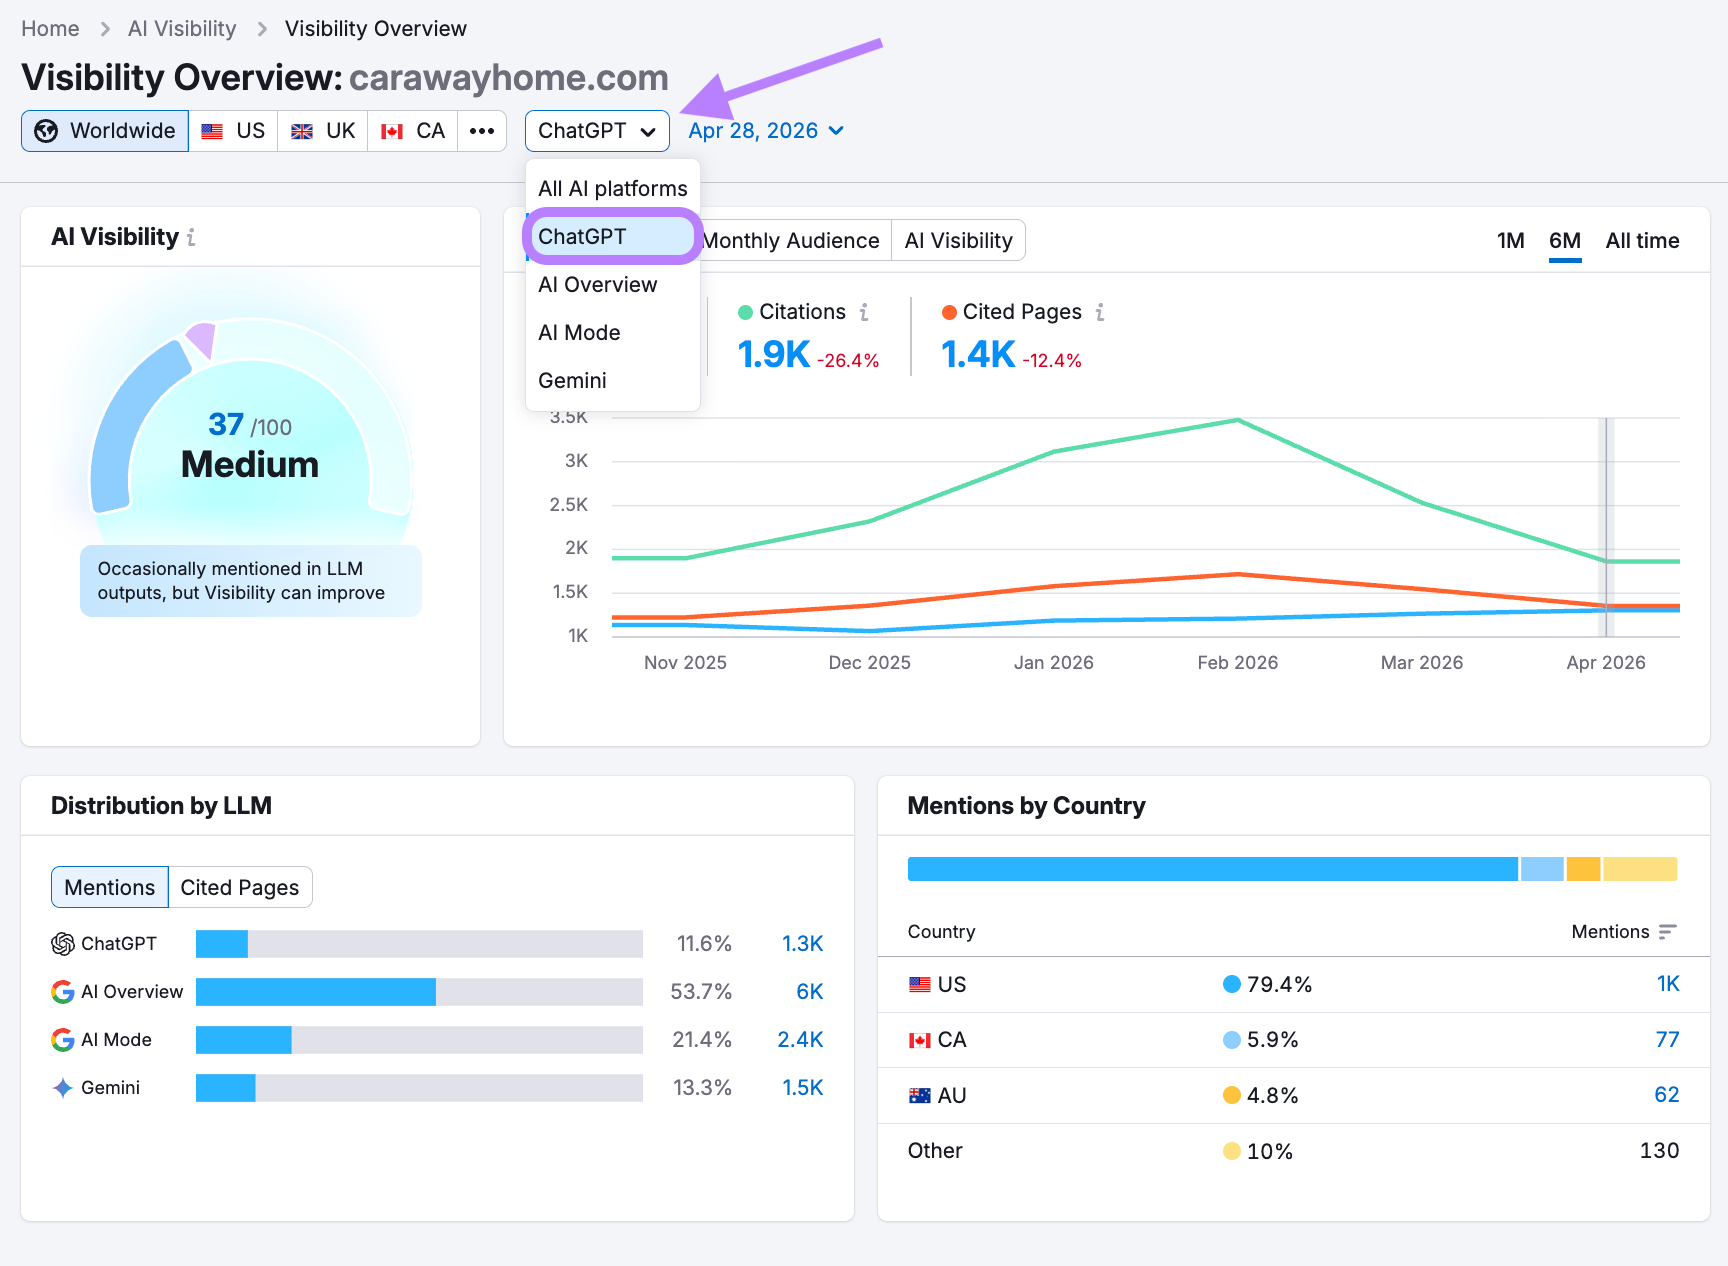This screenshot has height=1266, width=1728.
Task: Switch region to UK
Action: tap(323, 131)
